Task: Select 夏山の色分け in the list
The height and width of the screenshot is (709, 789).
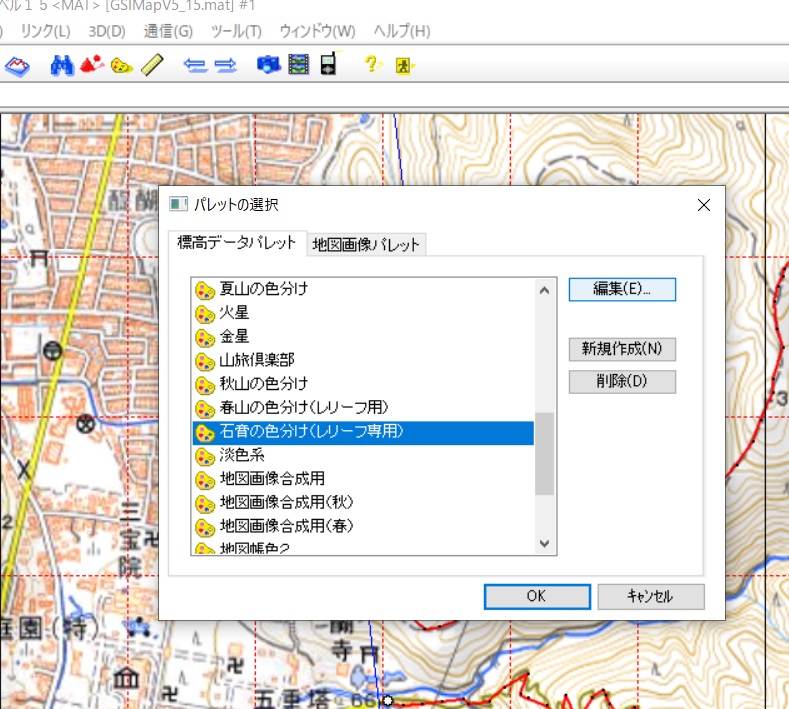Action: (363, 289)
